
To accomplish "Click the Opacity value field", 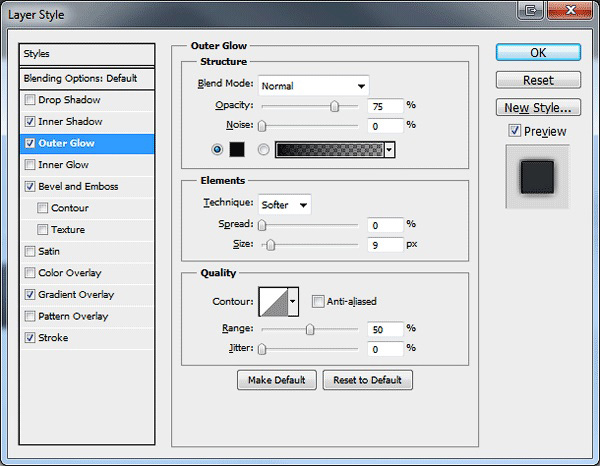I will tap(385, 106).
